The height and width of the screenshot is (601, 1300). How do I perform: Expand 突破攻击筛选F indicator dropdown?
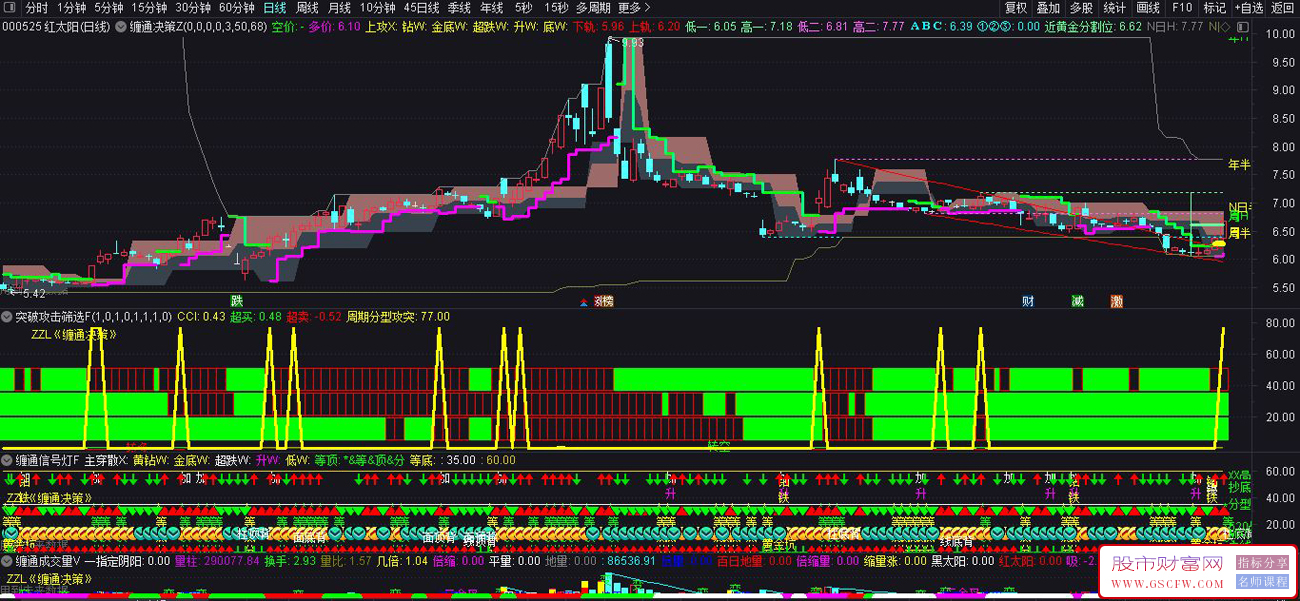(x=7, y=317)
